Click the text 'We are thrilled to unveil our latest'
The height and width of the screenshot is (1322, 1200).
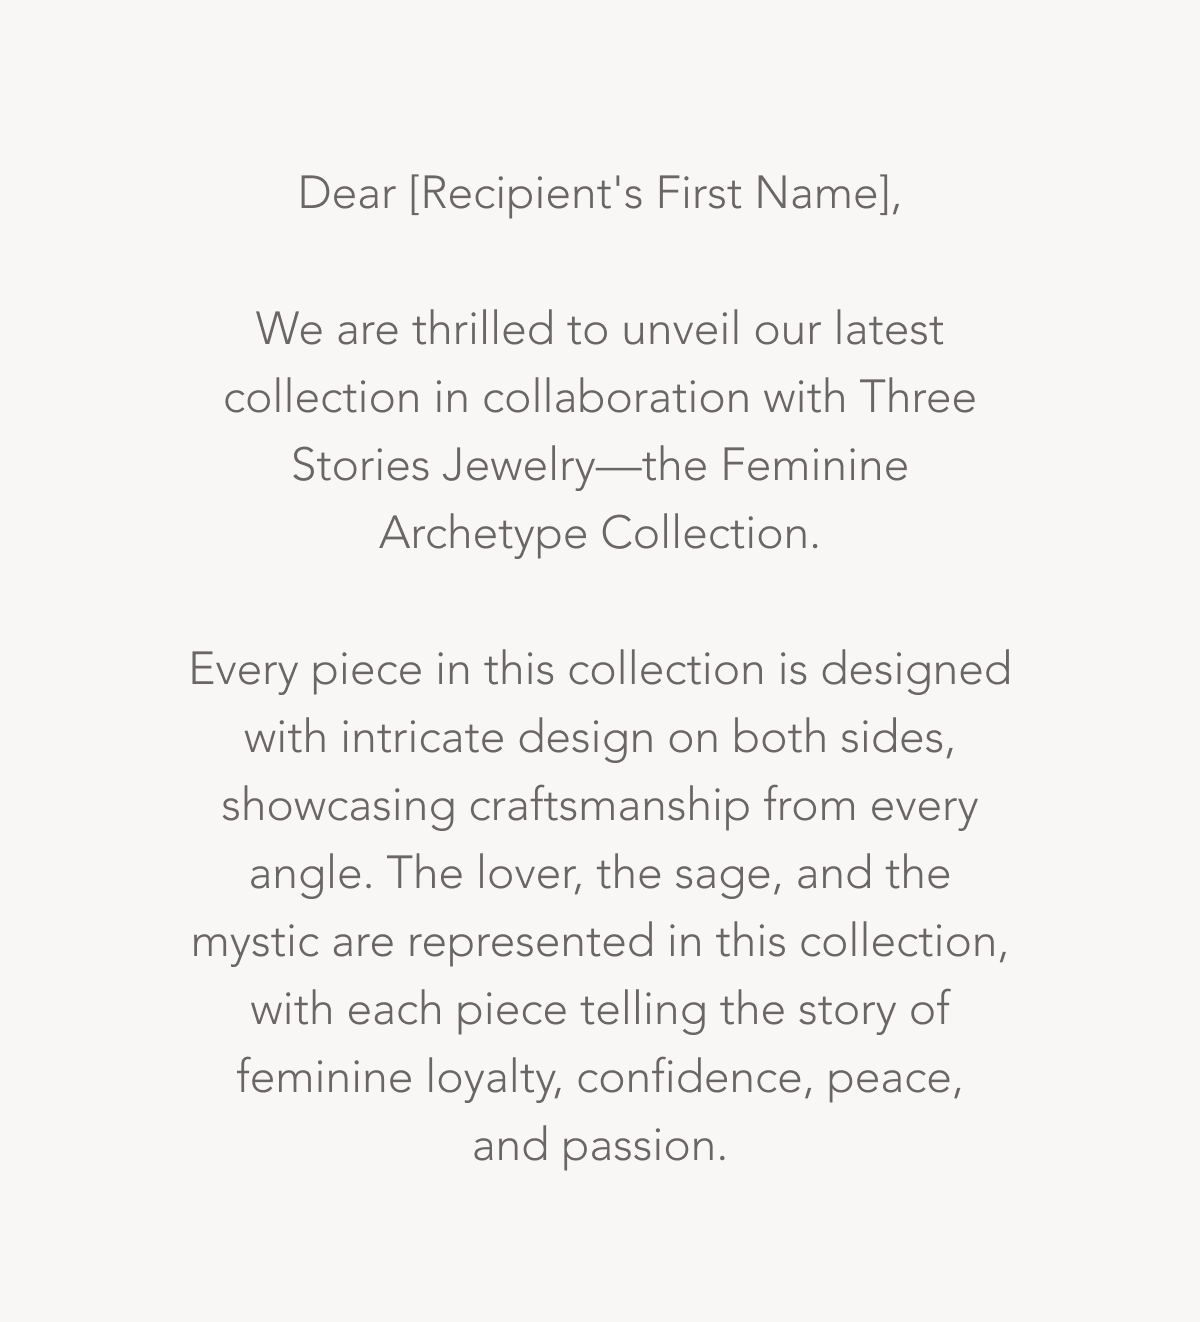[x=600, y=330]
